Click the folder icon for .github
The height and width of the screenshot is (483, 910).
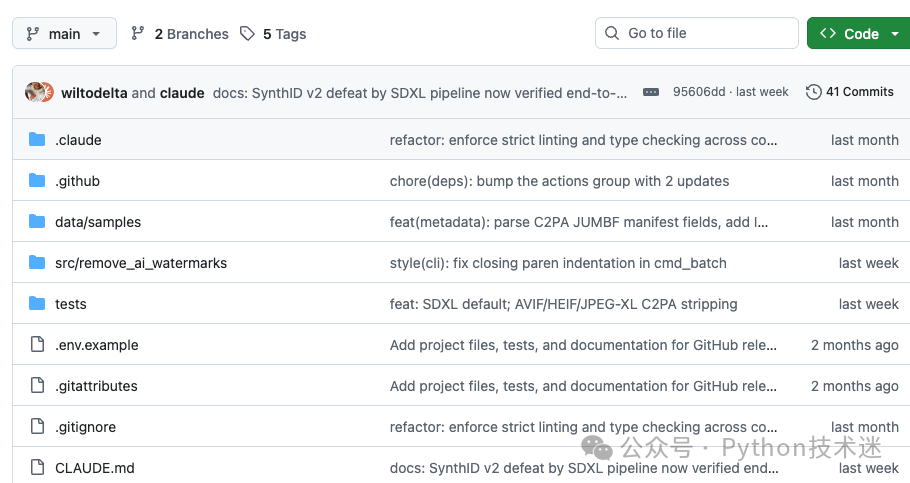(x=37, y=181)
